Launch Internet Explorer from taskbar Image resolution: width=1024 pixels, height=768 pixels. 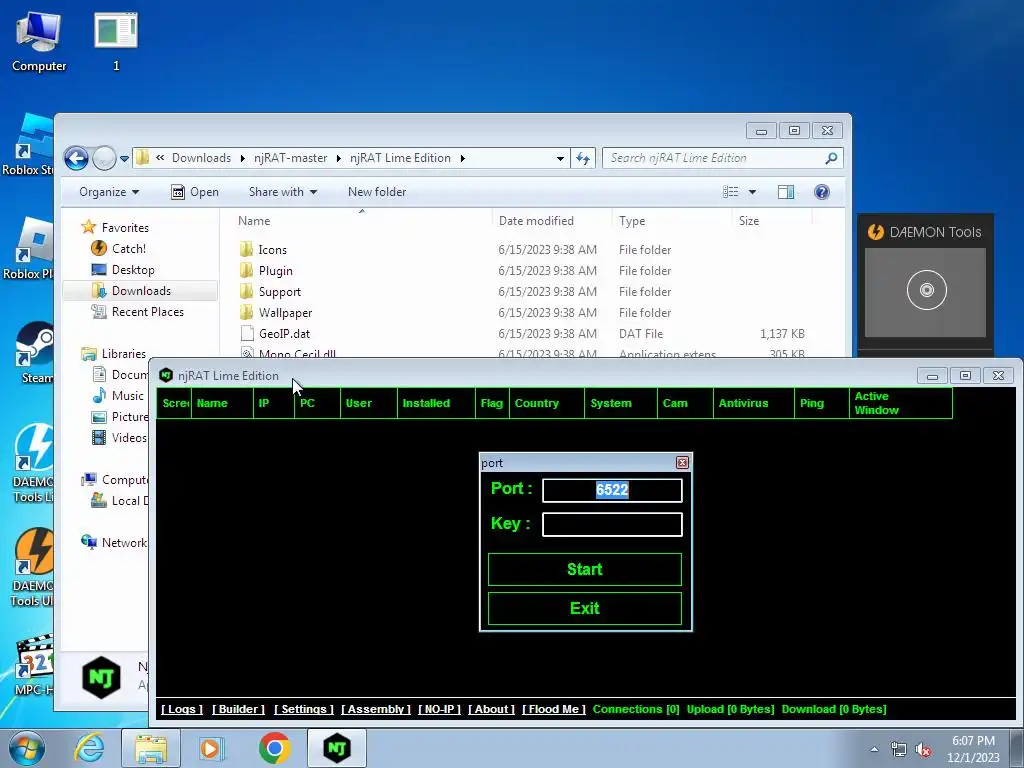[x=89, y=748]
